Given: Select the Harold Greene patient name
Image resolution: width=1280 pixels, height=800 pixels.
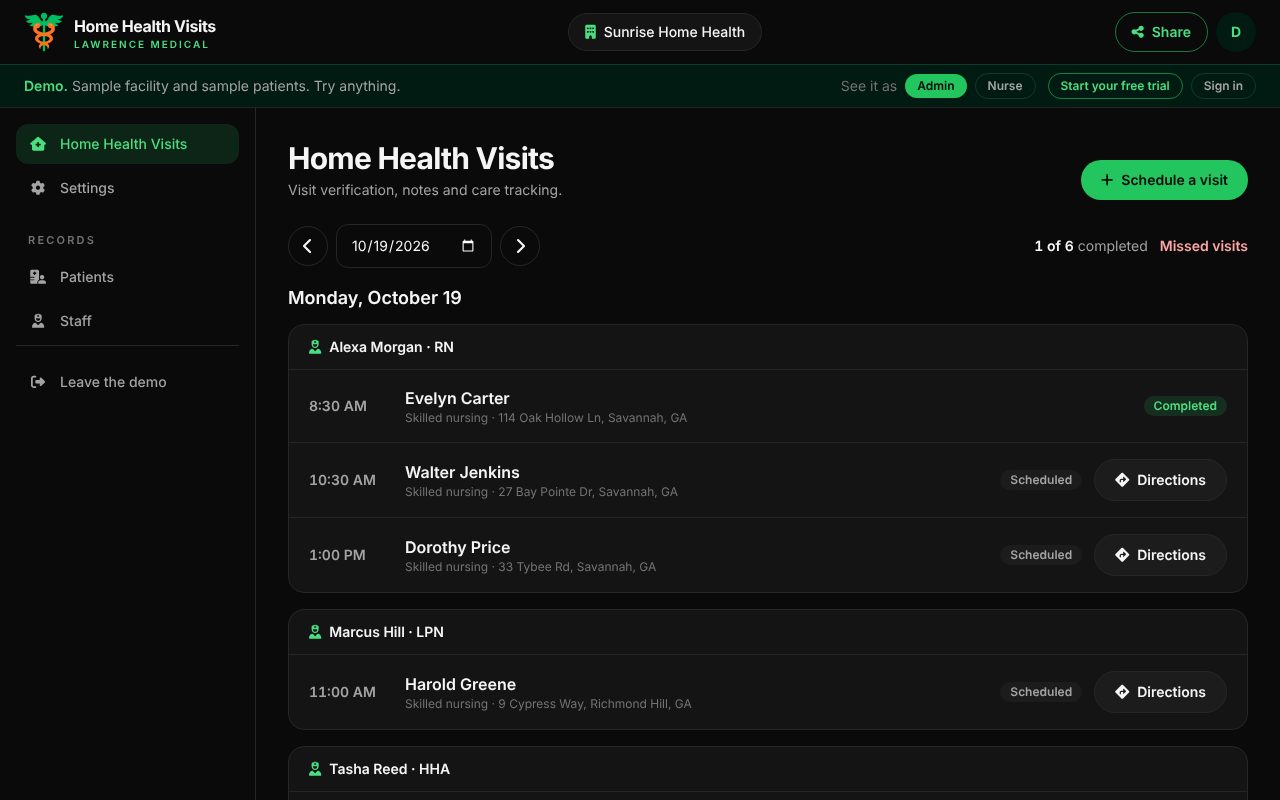Looking at the screenshot, I should point(460,684).
